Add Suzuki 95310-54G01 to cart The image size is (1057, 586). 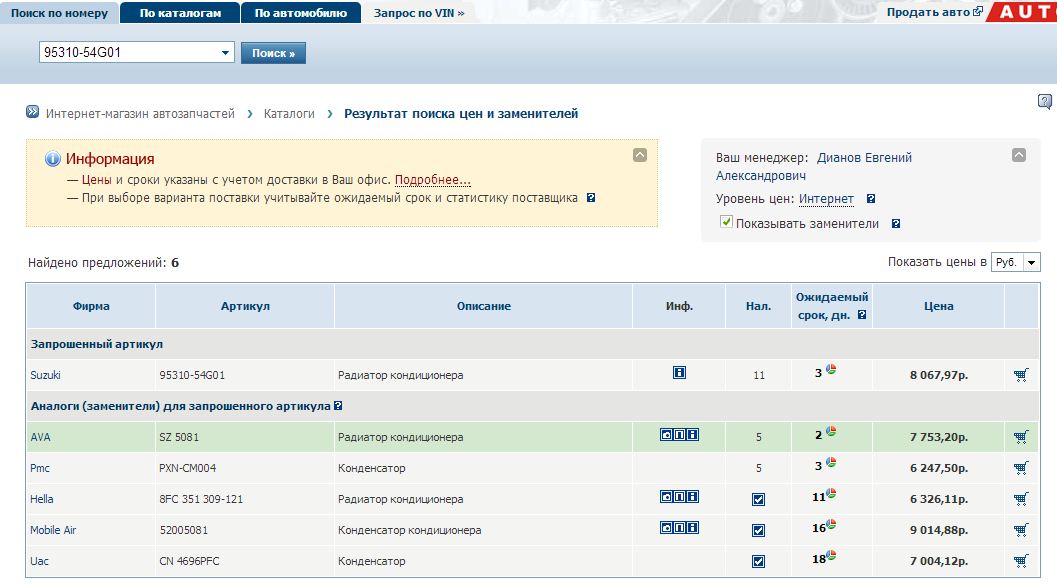pos(1020,375)
